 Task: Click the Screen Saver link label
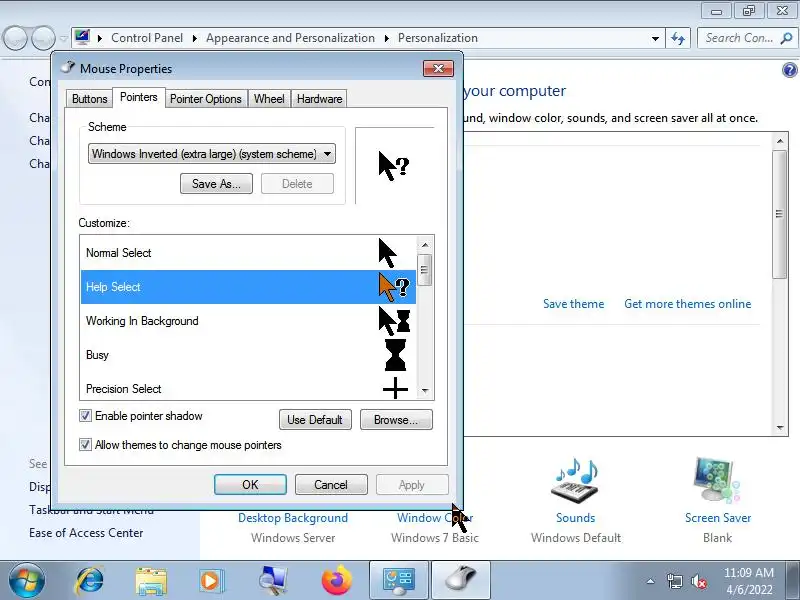(x=718, y=518)
